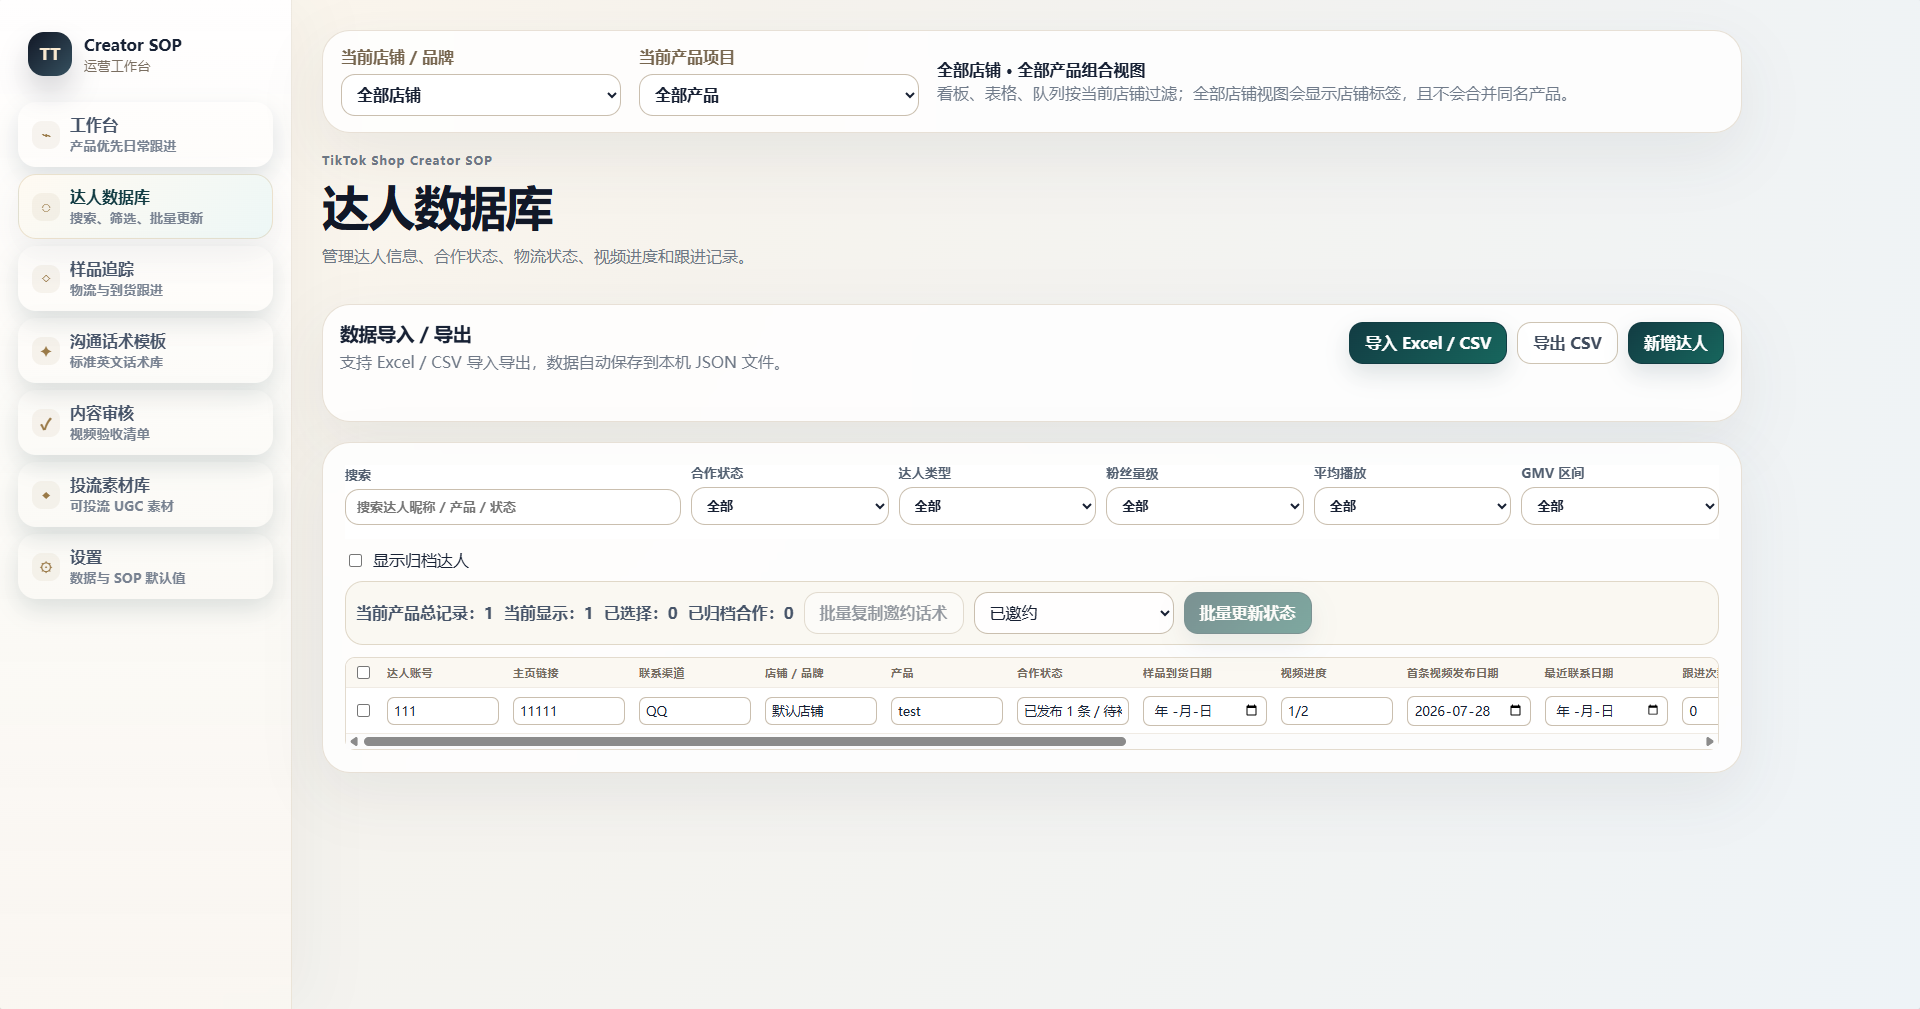Click the 达人账号 column header
This screenshot has width=1920, height=1009.
(410, 673)
